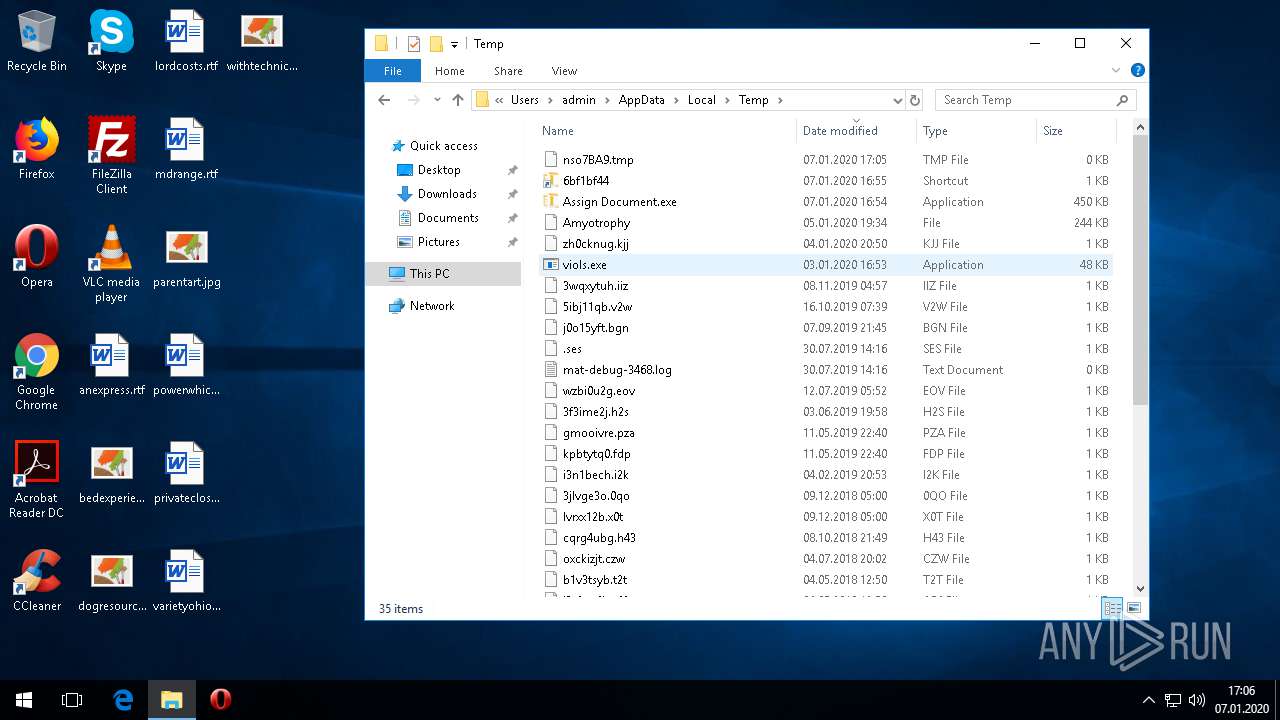
Task: Select the dogresourc image on desktop
Action: [111, 582]
